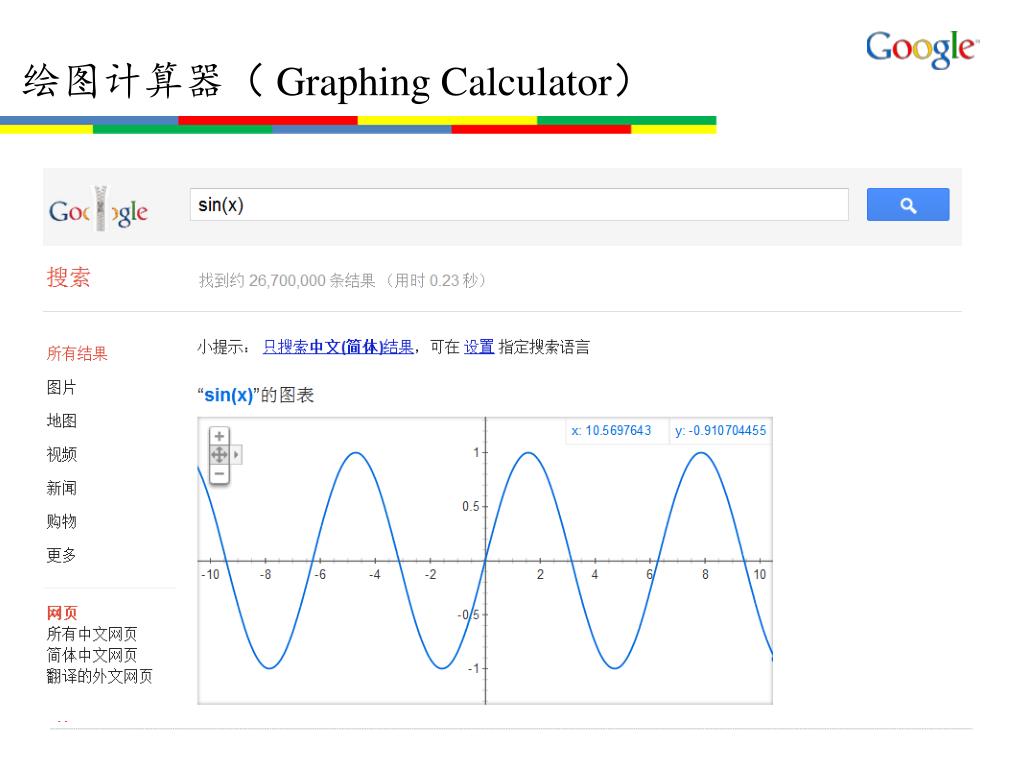Expand 更多 more search categories
Screen dimensions: 1023x767
click(61, 555)
